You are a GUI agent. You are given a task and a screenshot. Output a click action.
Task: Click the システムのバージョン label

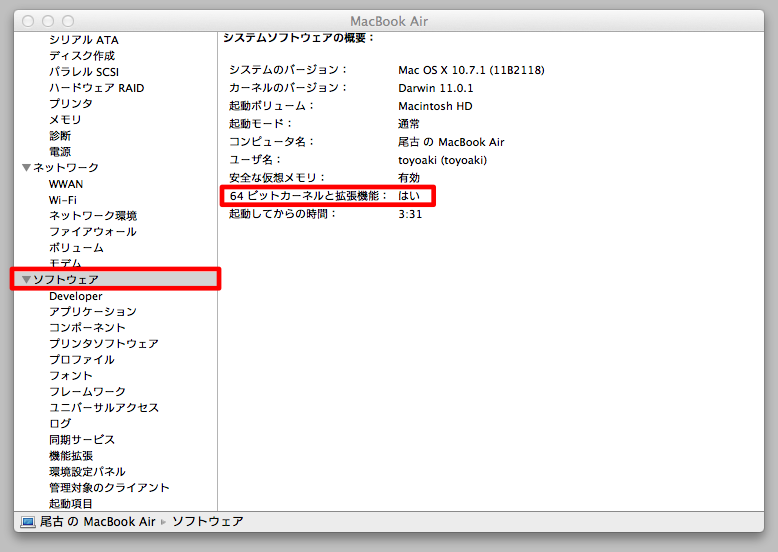click(288, 70)
